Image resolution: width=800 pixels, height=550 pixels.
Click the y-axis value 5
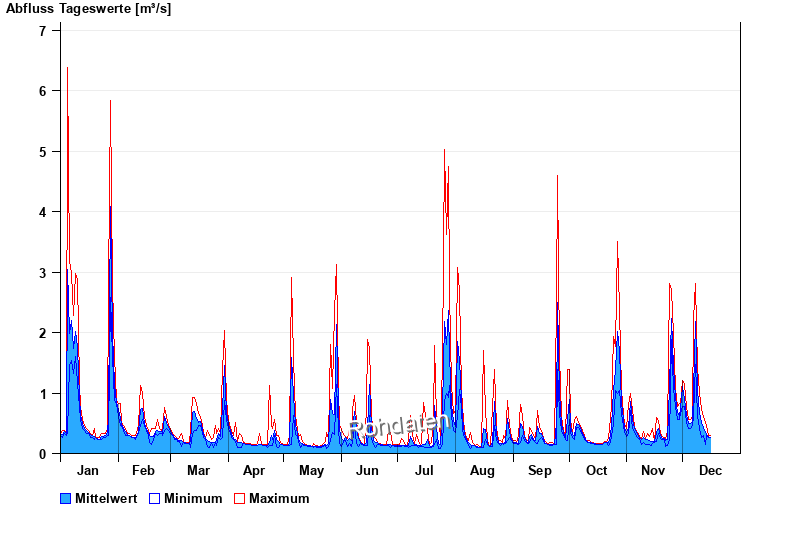(x=43, y=152)
